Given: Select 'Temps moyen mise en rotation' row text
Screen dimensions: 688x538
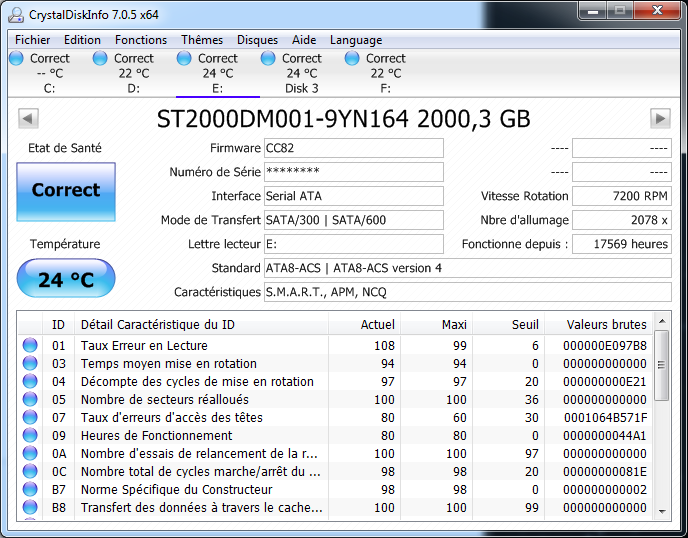Looking at the screenshot, I should [x=168, y=364].
